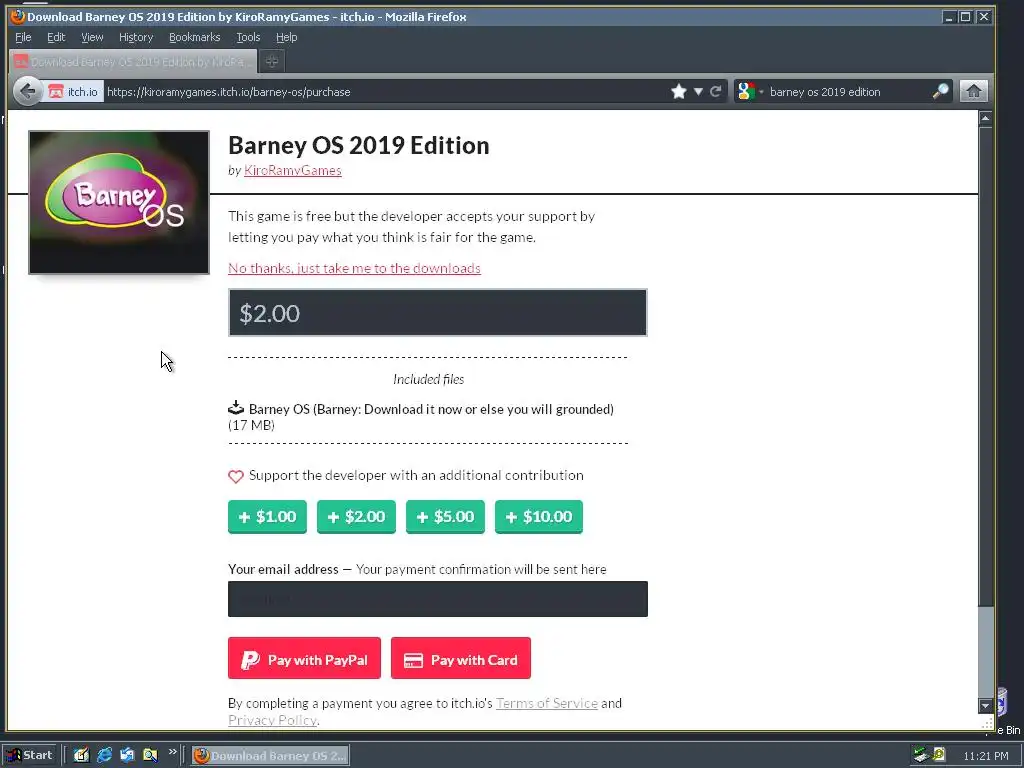
Task: Open the Firefox home page button
Action: coord(973,91)
